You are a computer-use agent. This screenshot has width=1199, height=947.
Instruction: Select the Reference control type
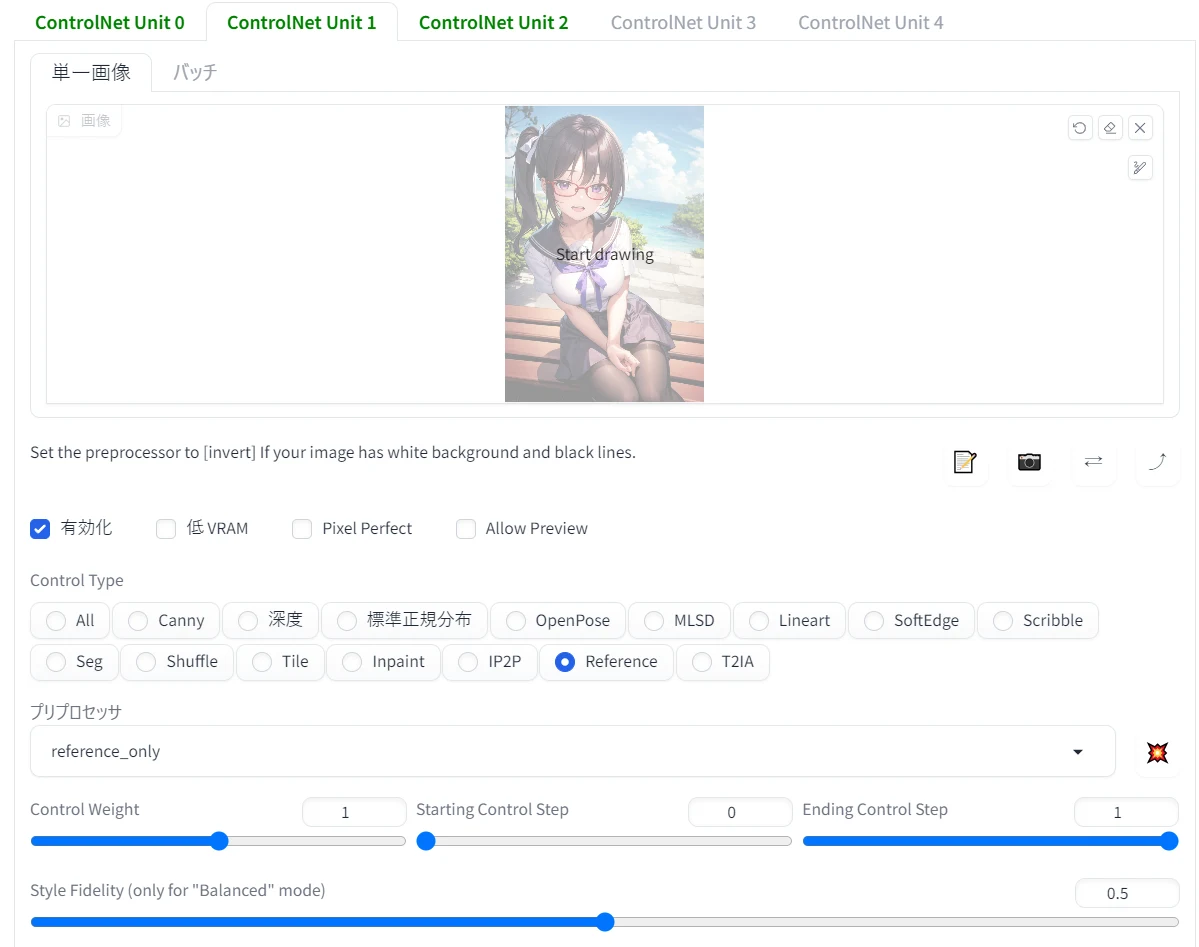pyautogui.click(x=607, y=662)
